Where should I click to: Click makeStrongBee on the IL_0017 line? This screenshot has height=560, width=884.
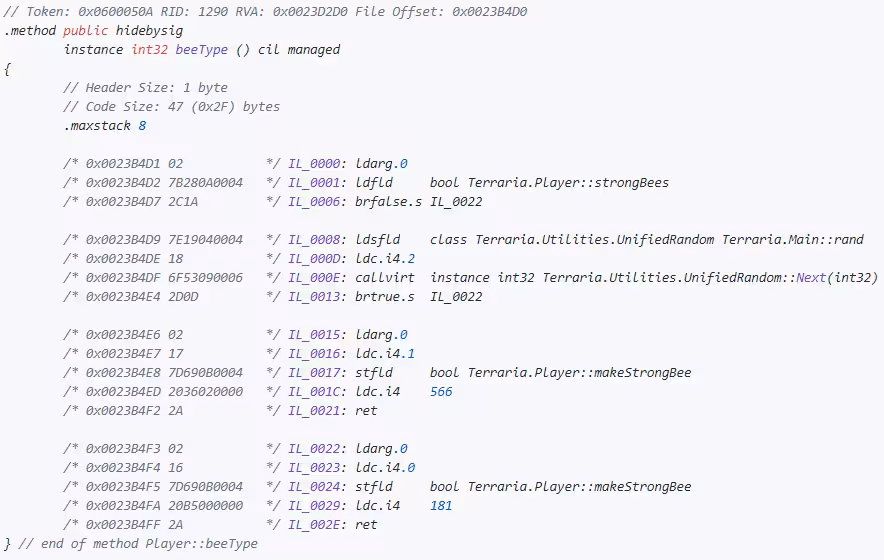pyautogui.click(x=643, y=373)
